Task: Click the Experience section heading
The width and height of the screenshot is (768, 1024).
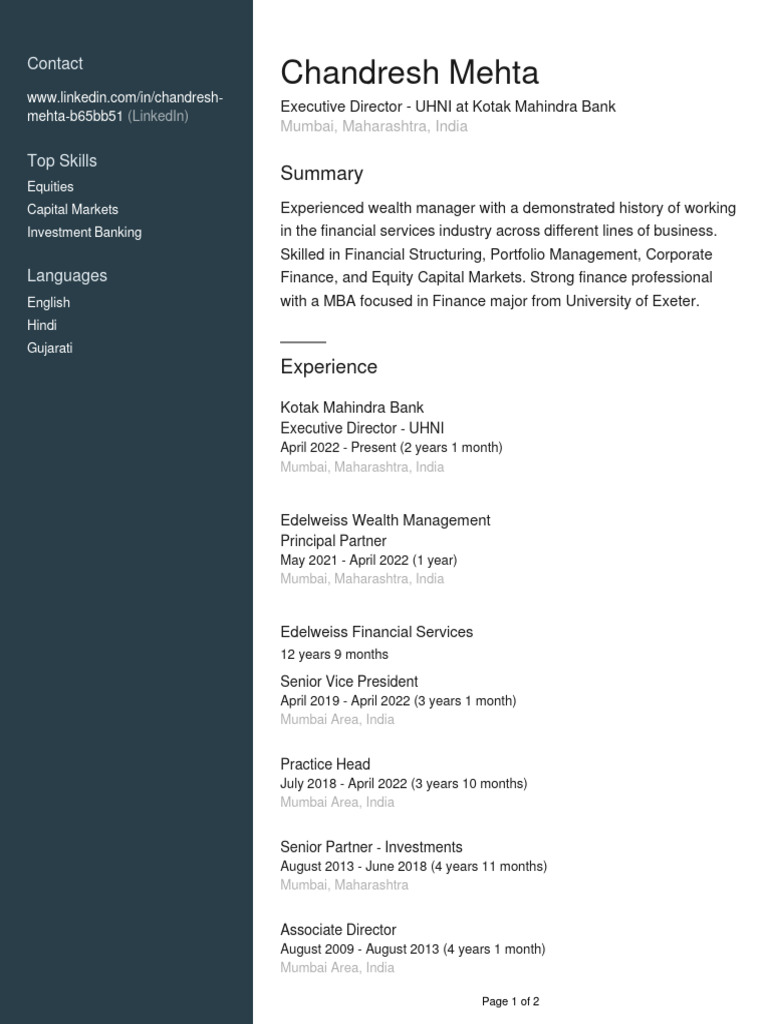Action: click(328, 367)
